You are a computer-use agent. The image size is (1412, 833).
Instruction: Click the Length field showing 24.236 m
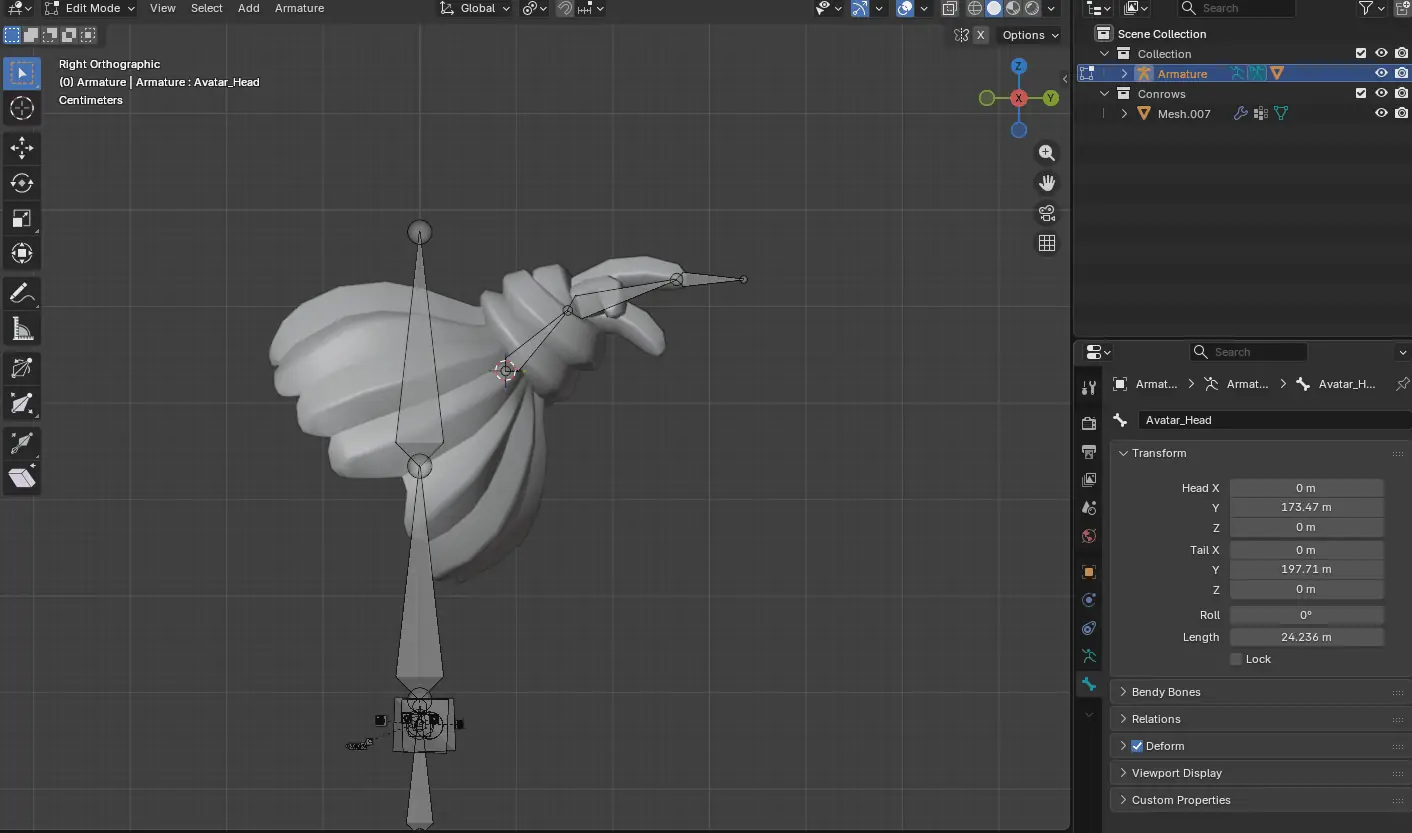(x=1306, y=637)
